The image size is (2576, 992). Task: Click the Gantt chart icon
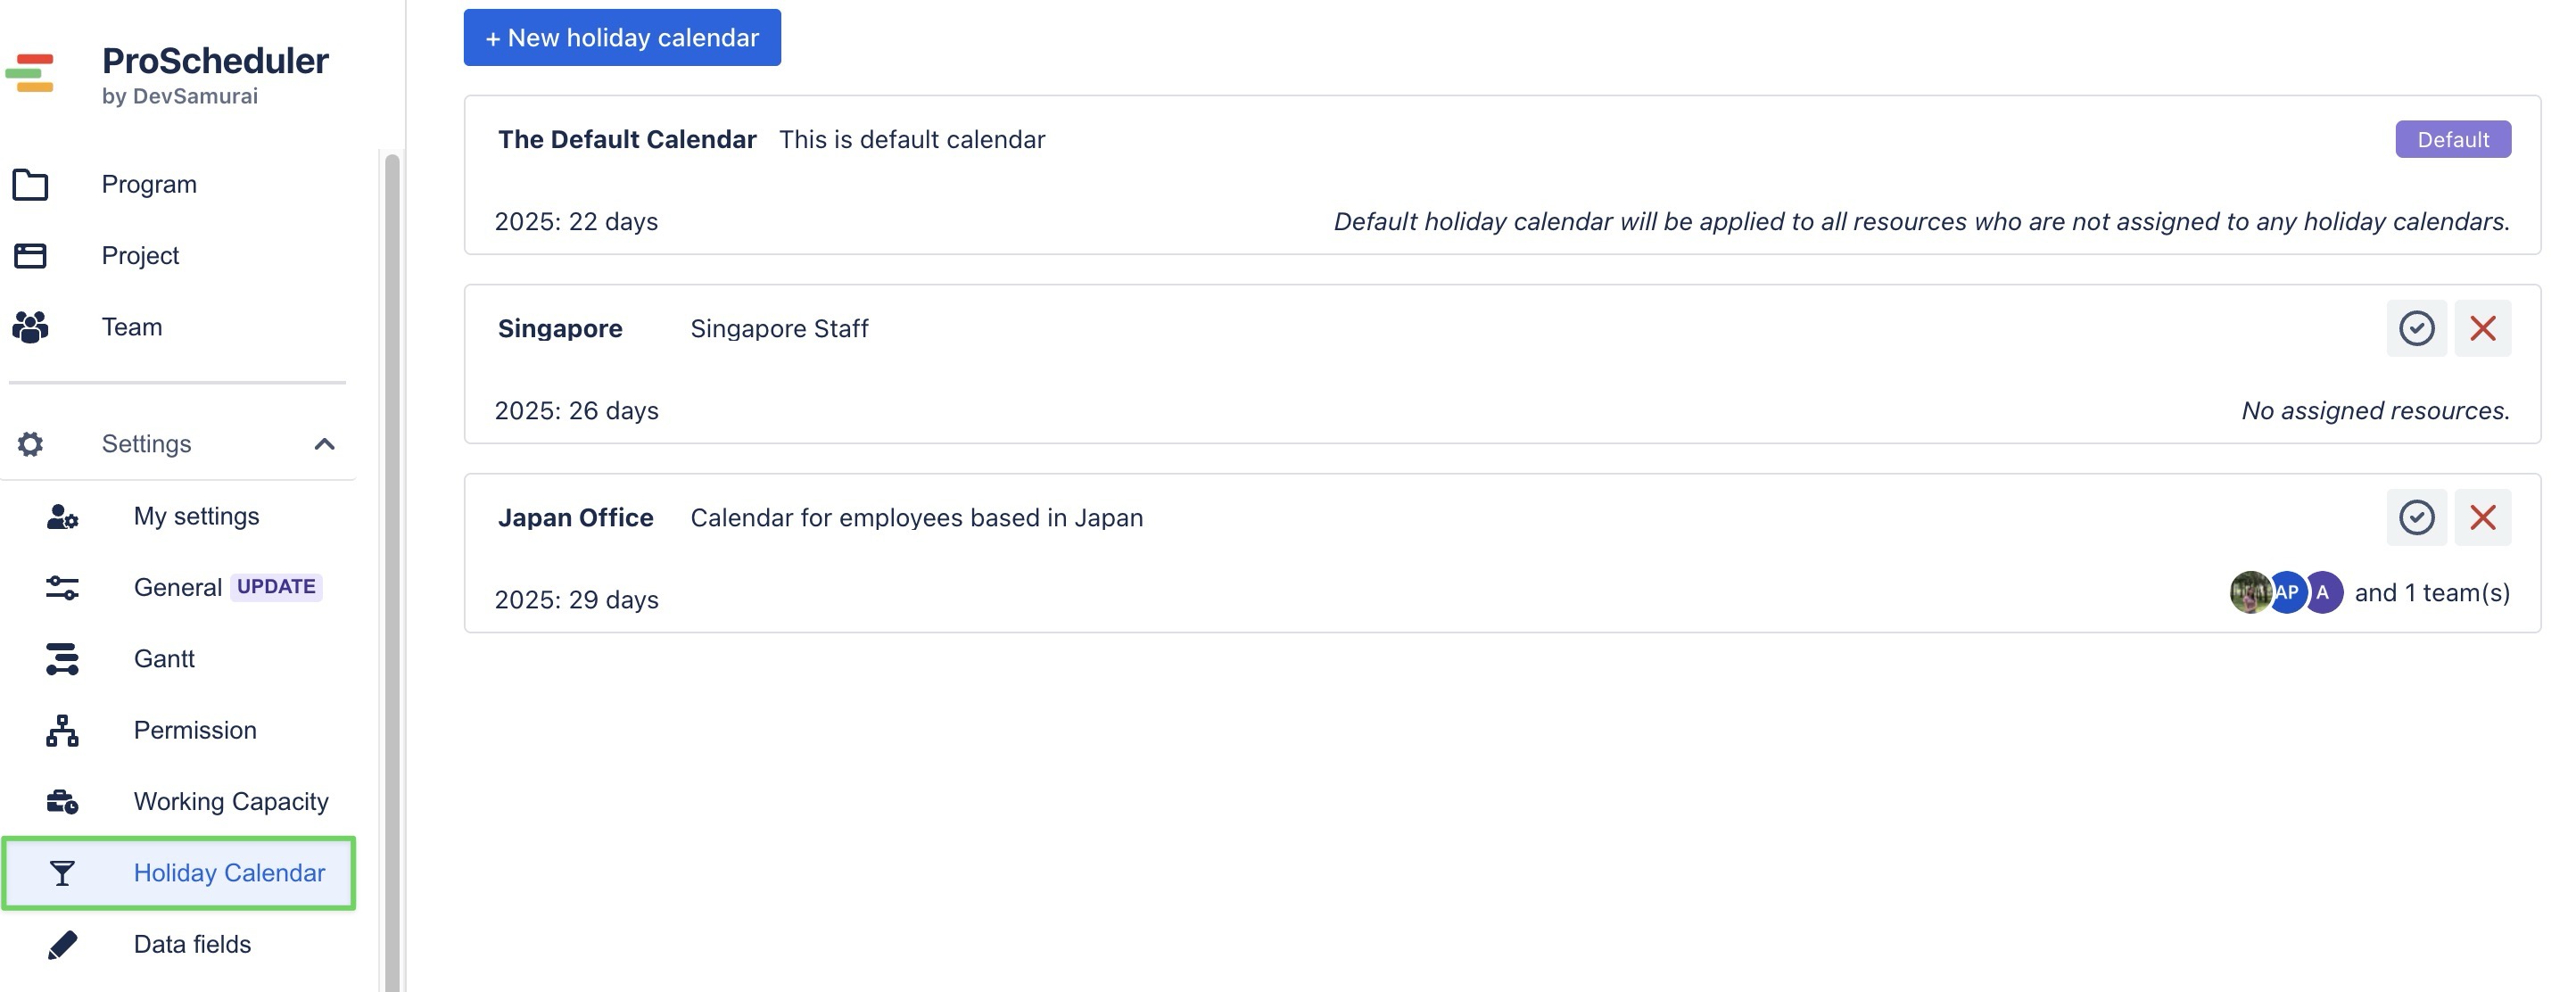(62, 659)
